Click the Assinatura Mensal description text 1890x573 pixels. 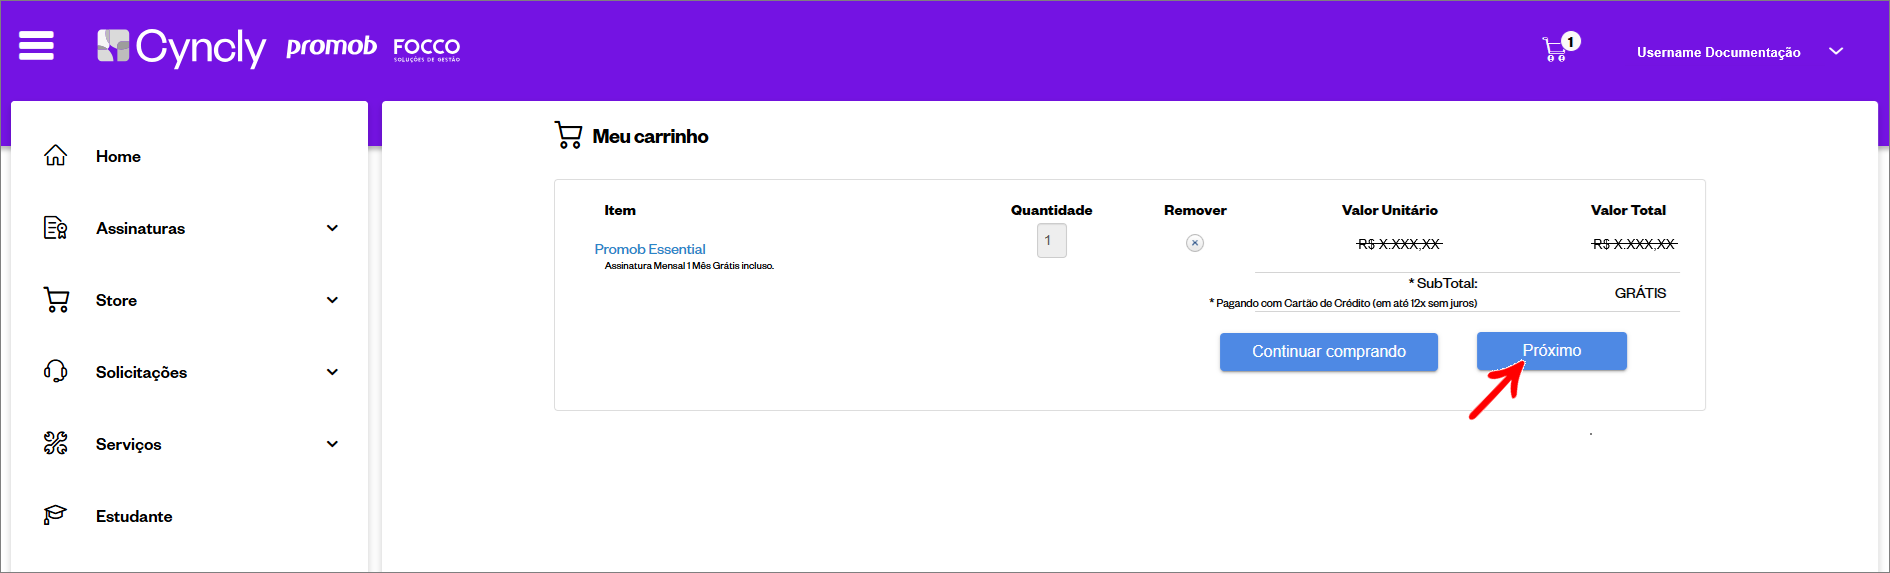point(689,266)
